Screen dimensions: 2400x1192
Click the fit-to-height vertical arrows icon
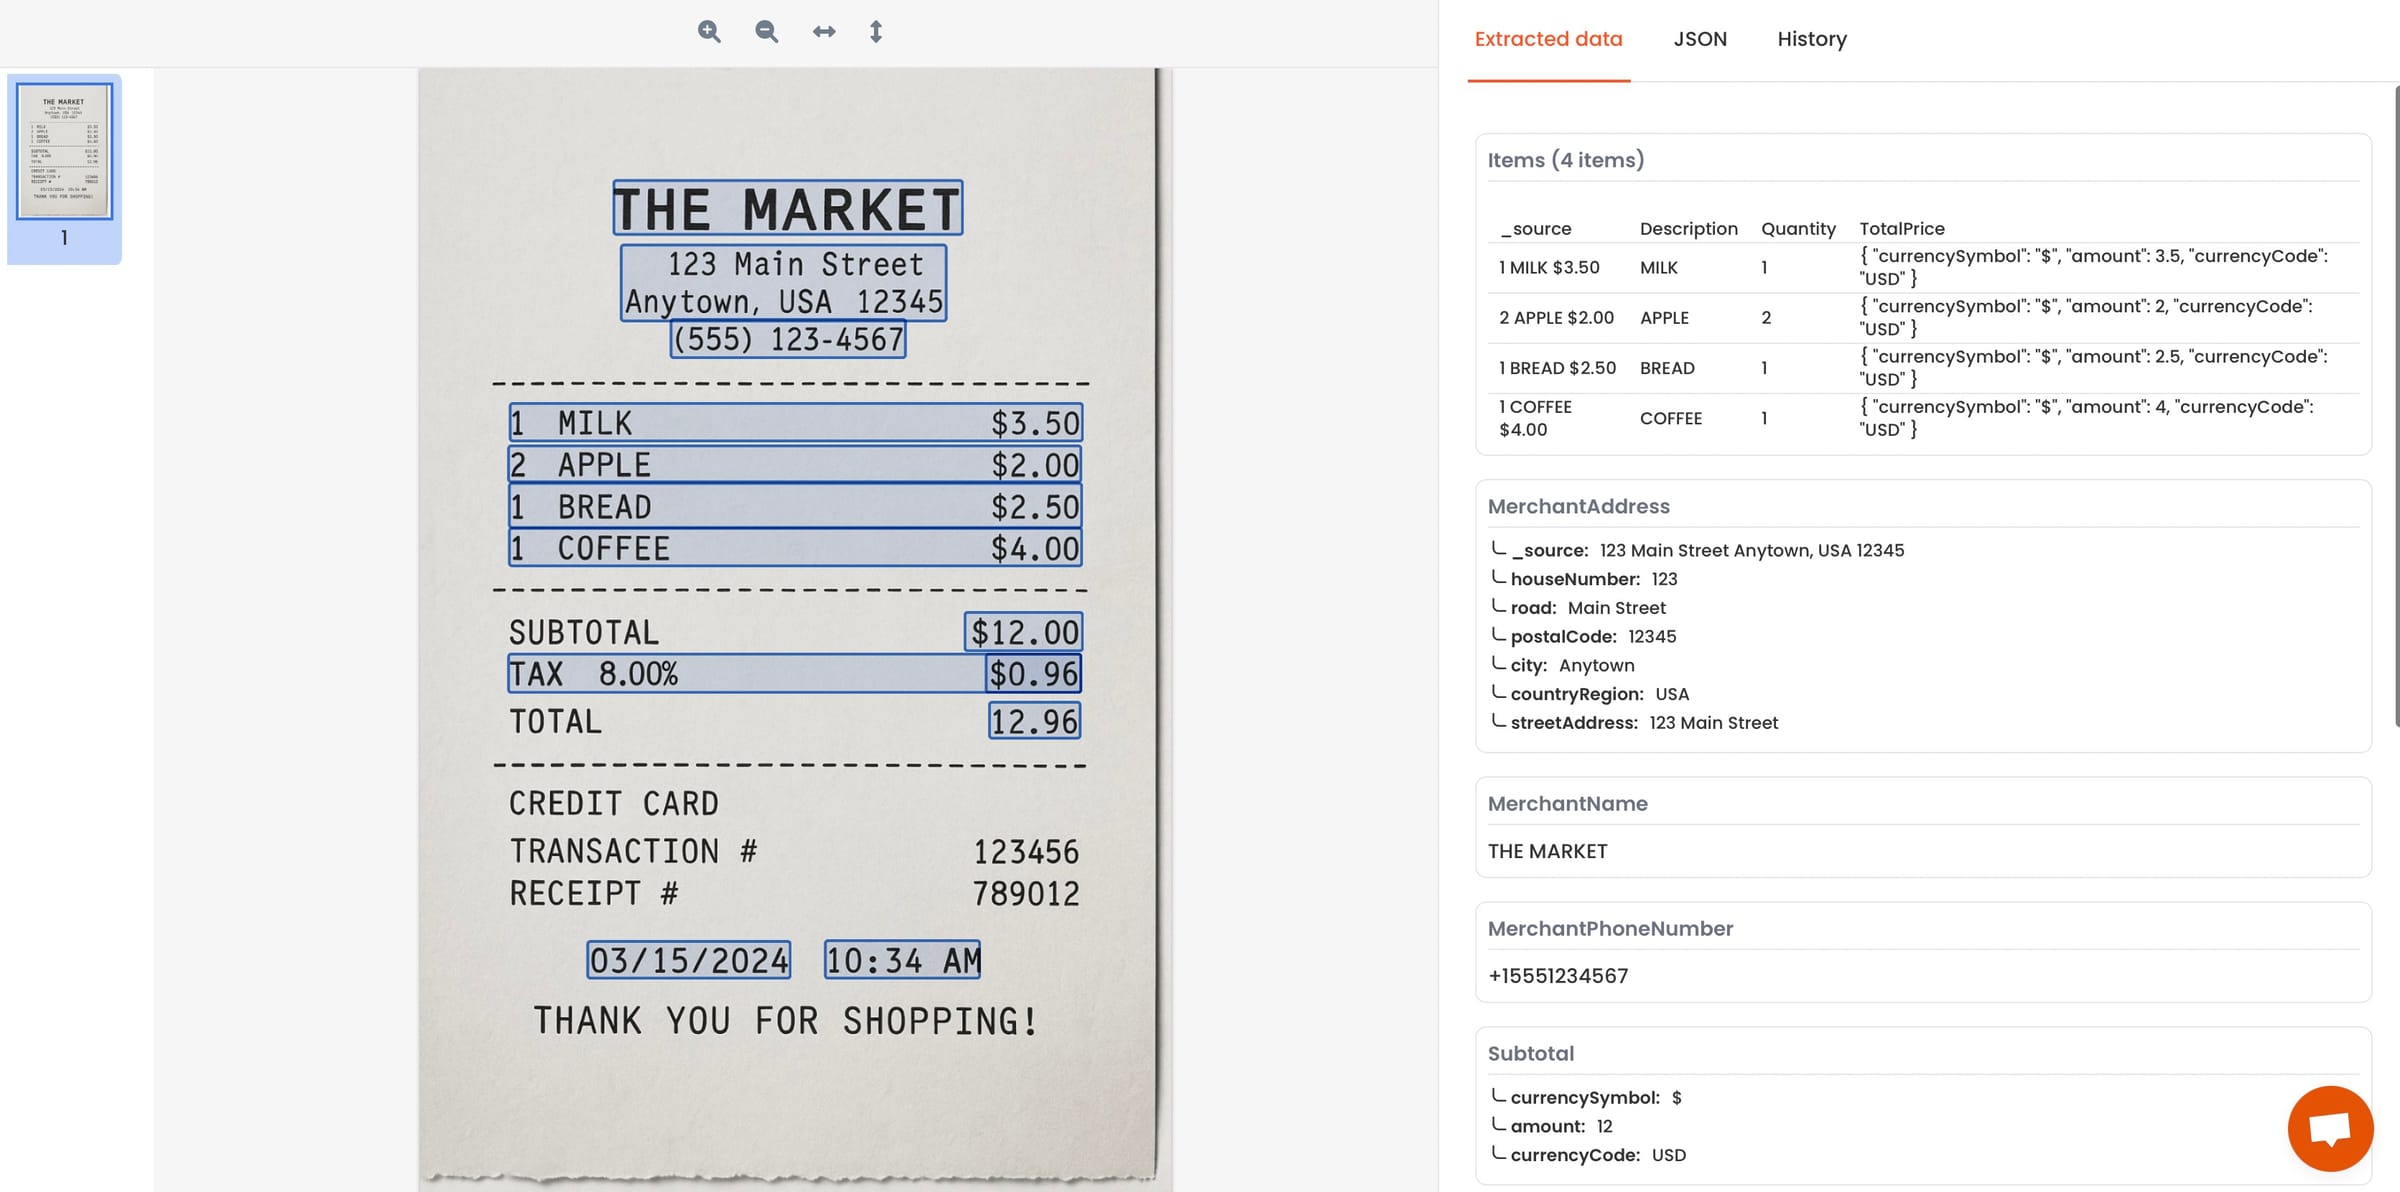click(876, 31)
